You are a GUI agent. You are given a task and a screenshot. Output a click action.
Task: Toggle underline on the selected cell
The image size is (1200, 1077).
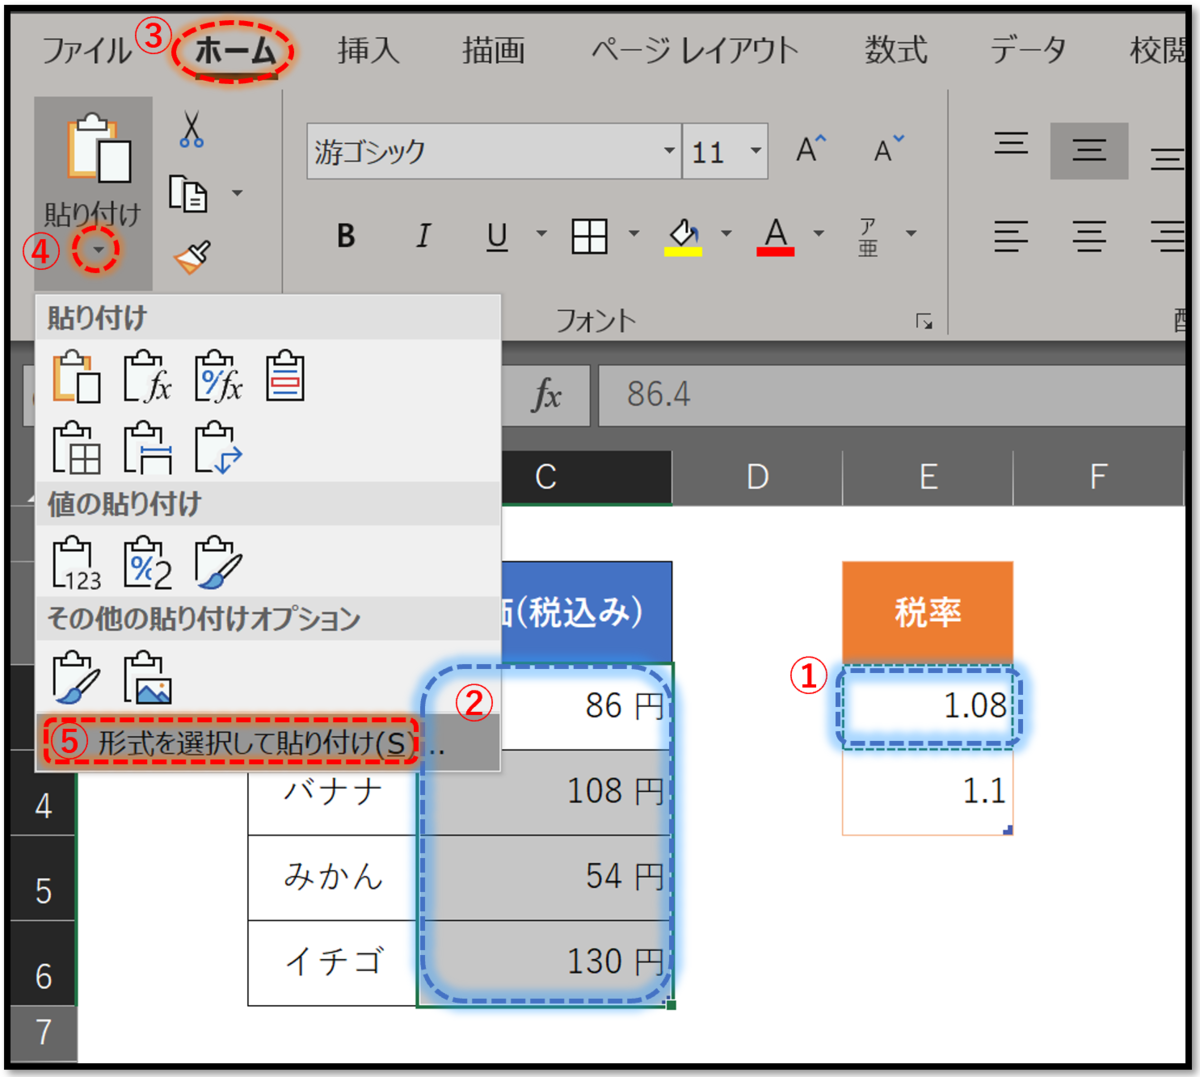496,236
